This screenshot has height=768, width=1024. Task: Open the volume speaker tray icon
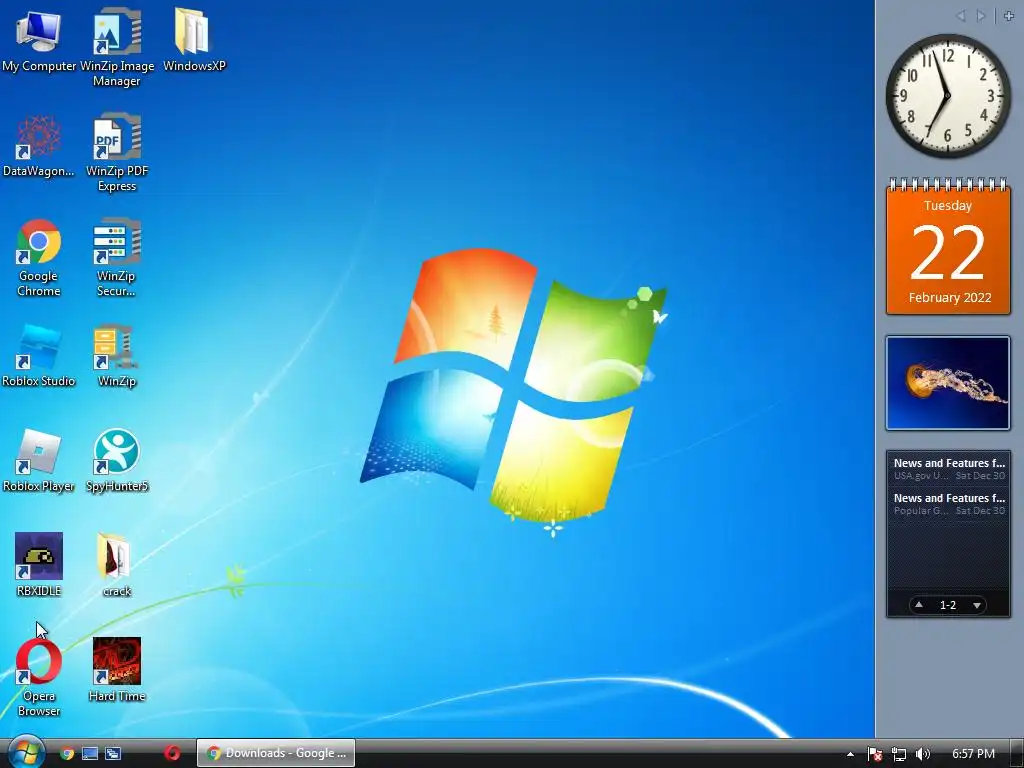tap(923, 754)
